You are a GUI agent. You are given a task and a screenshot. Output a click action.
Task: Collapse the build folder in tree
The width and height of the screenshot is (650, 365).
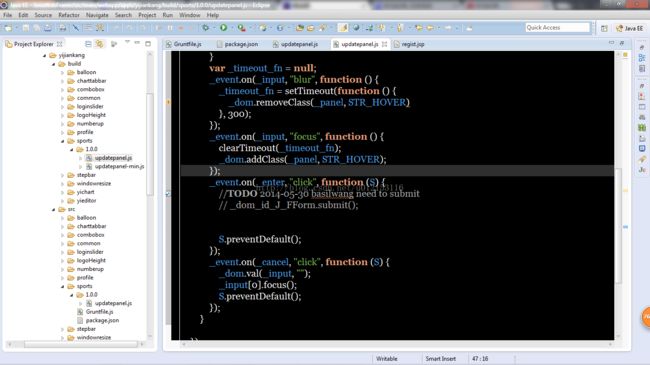[x=53, y=64]
